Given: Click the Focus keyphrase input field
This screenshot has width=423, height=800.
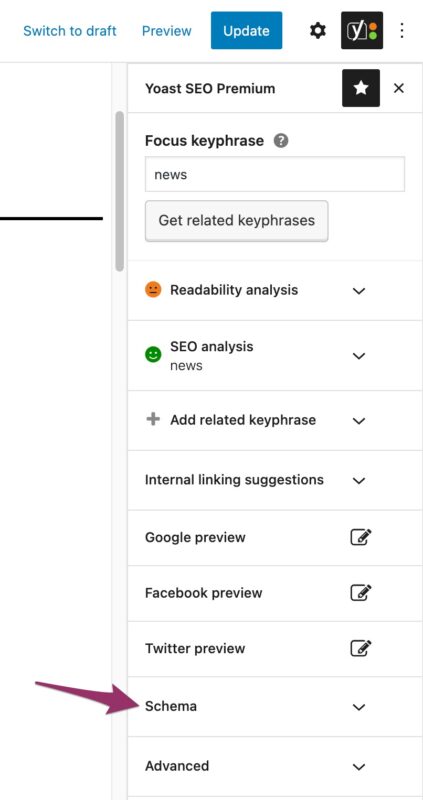Looking at the screenshot, I should [275, 174].
